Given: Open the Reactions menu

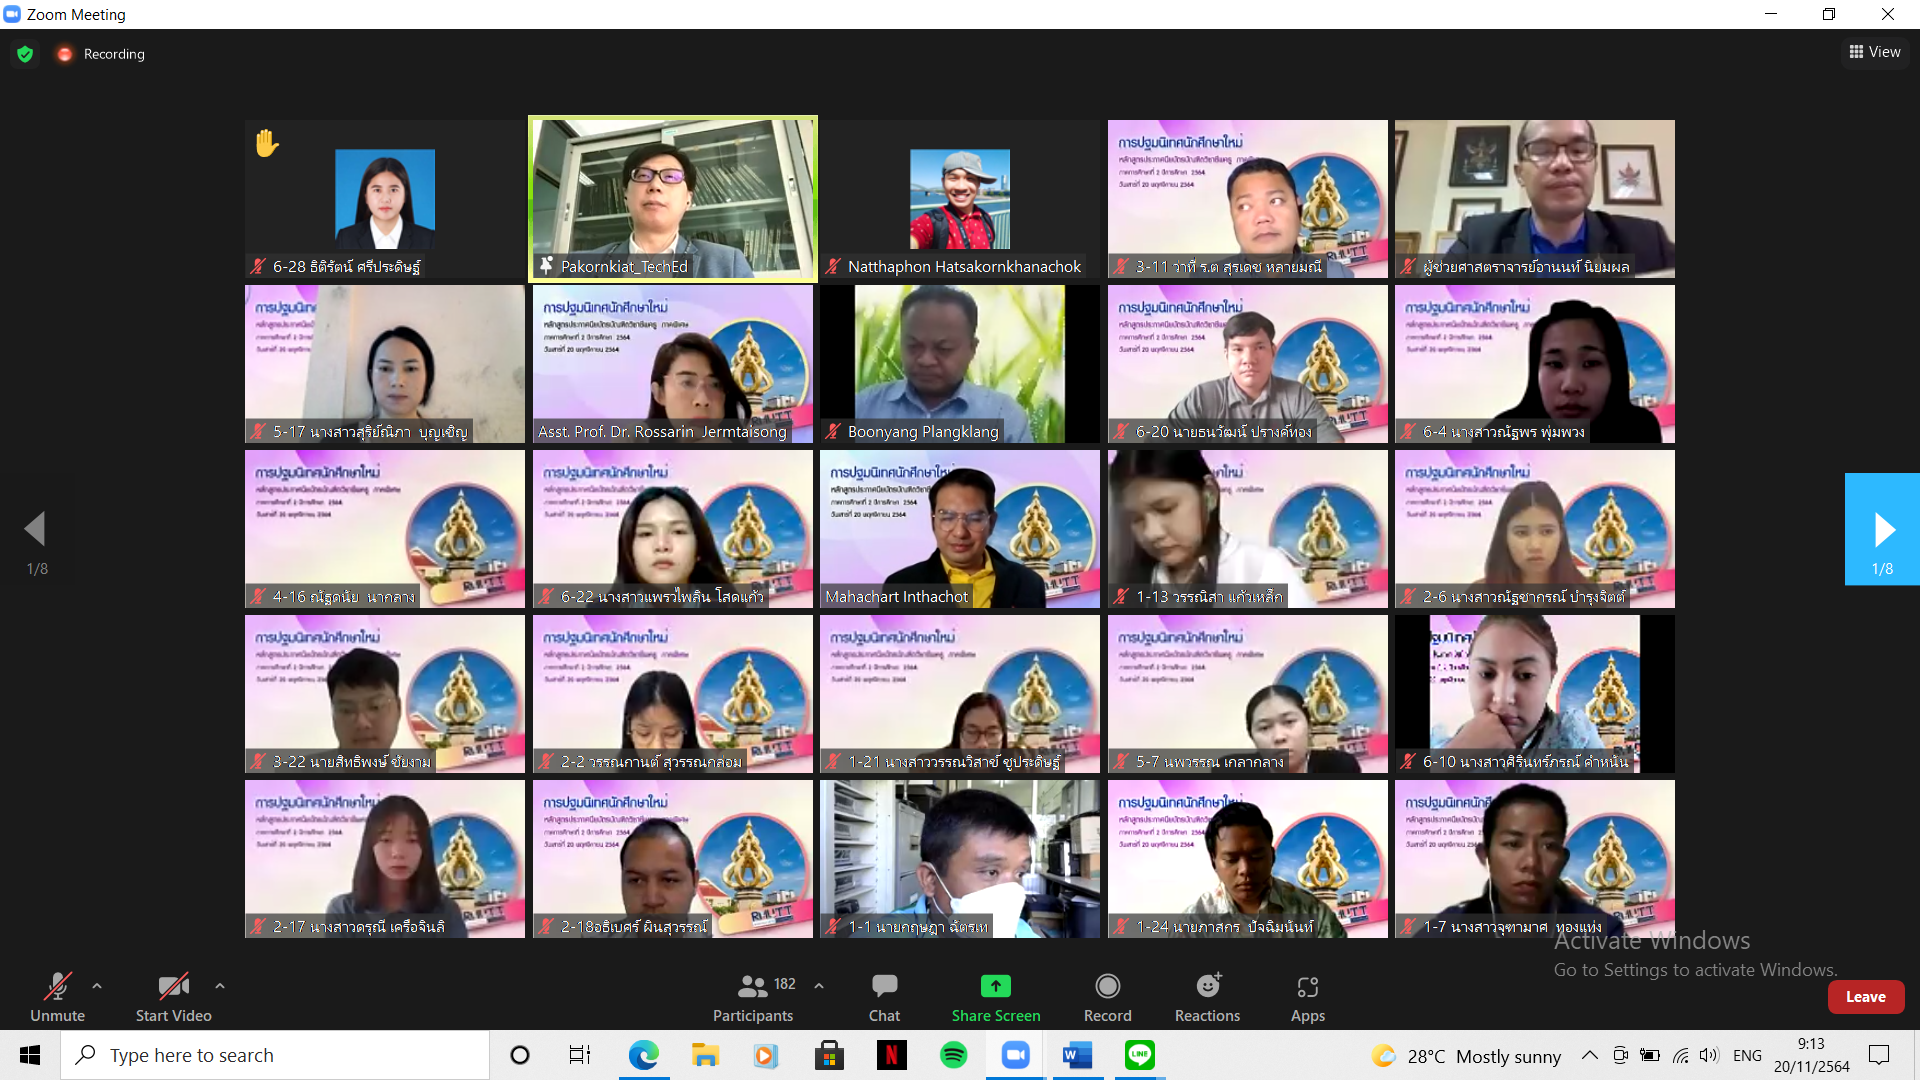Looking at the screenshot, I should pos(1207,997).
